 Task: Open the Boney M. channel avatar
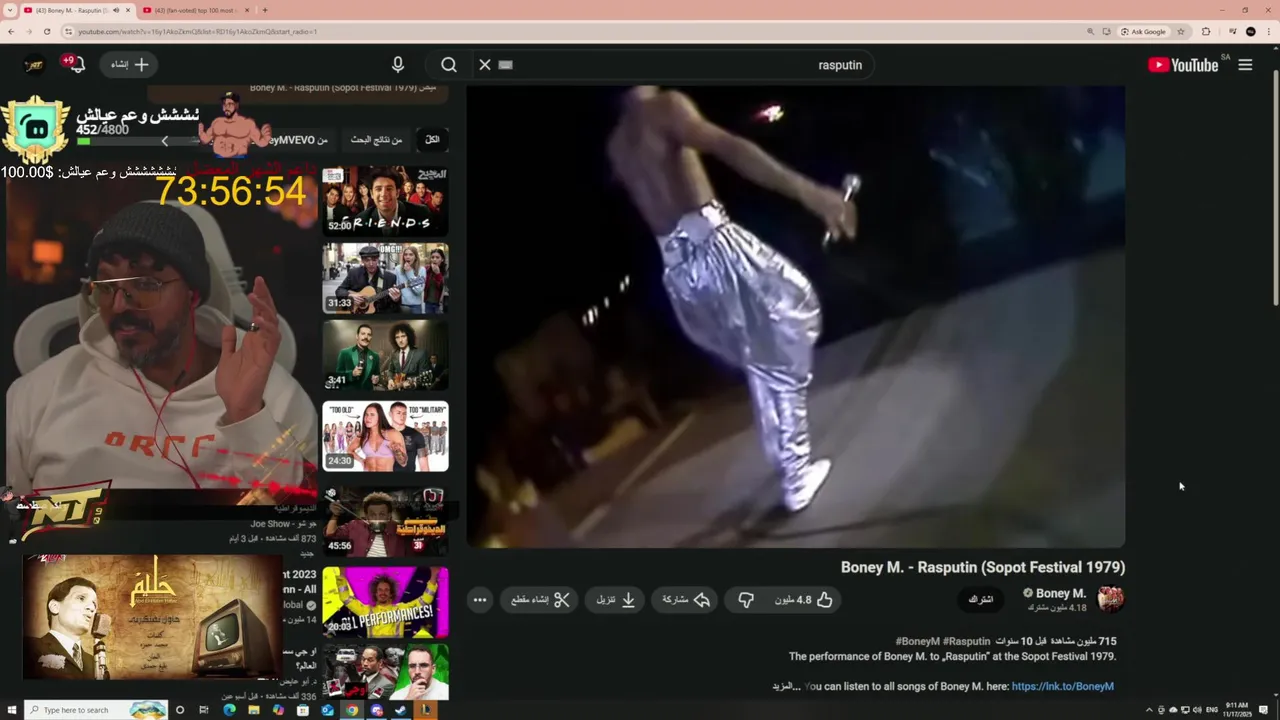[1111, 599]
